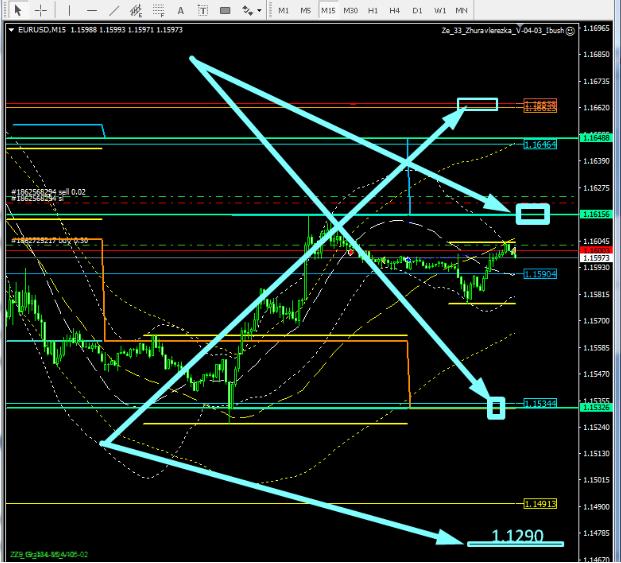The width and height of the screenshot is (621, 563).
Task: Select the Cursor arrow tool
Action: tap(18, 10)
